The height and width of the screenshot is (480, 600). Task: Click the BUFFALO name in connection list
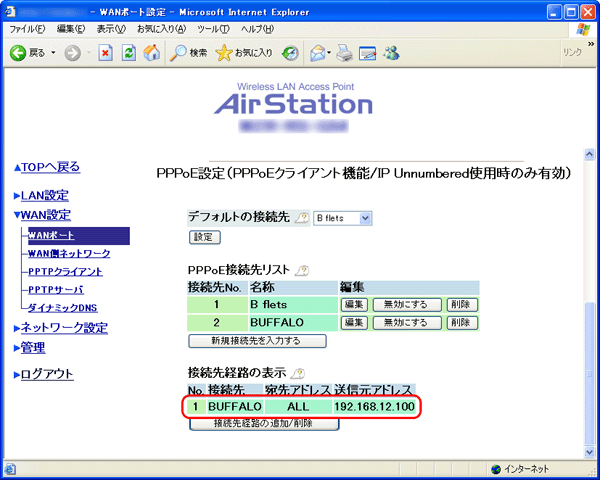277,323
